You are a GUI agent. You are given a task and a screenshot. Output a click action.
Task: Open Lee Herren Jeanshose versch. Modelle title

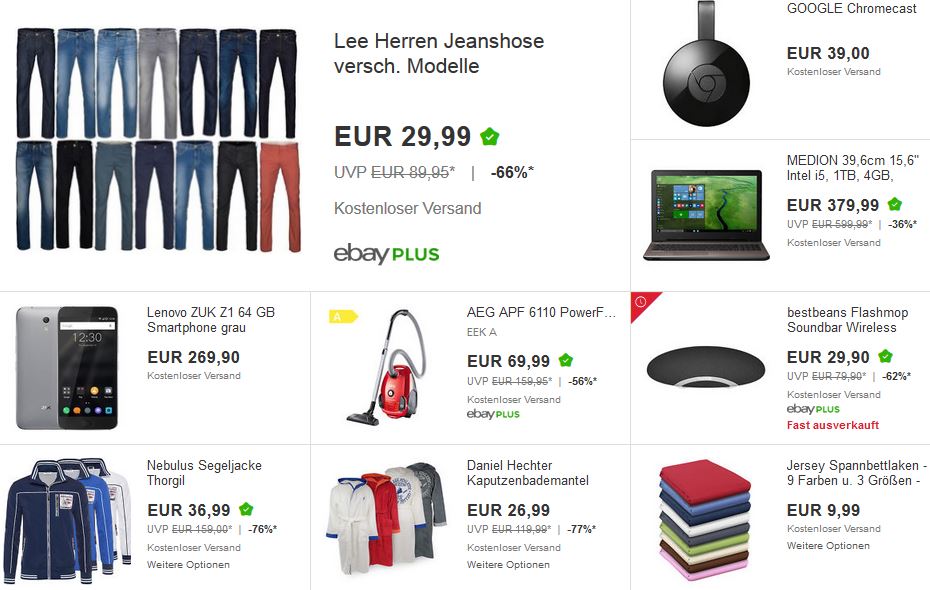pos(439,53)
